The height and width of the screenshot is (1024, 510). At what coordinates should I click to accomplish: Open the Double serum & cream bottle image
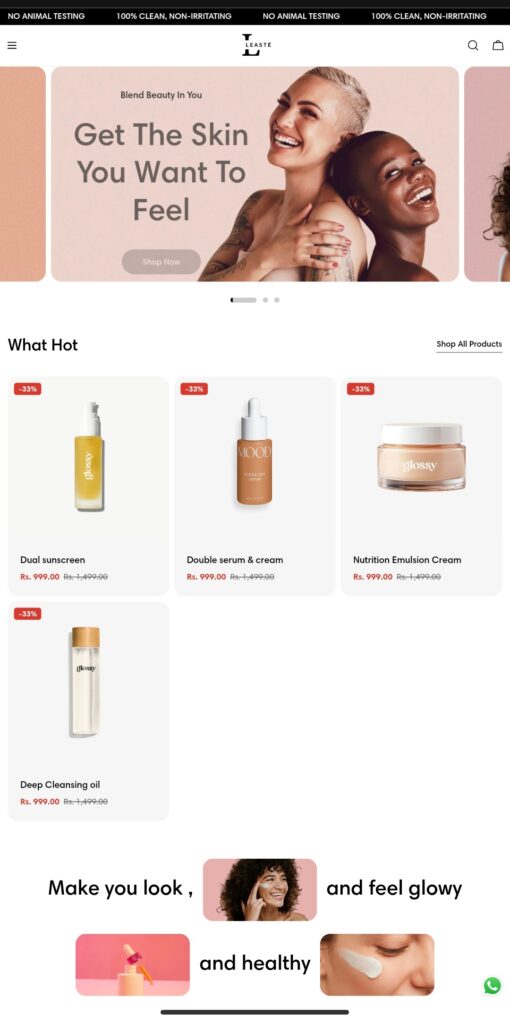point(254,451)
